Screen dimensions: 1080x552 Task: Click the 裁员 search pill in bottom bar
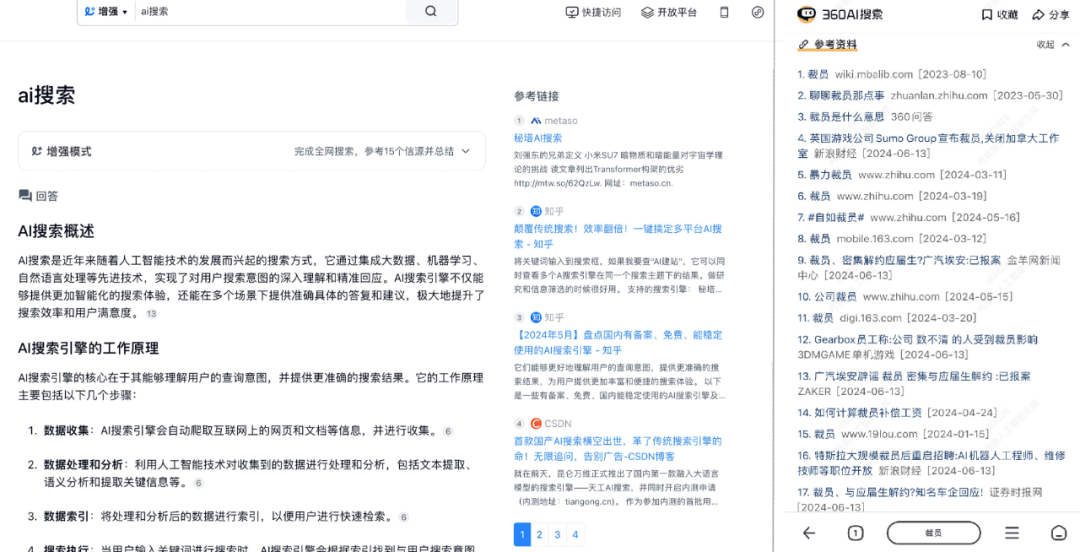(x=933, y=533)
